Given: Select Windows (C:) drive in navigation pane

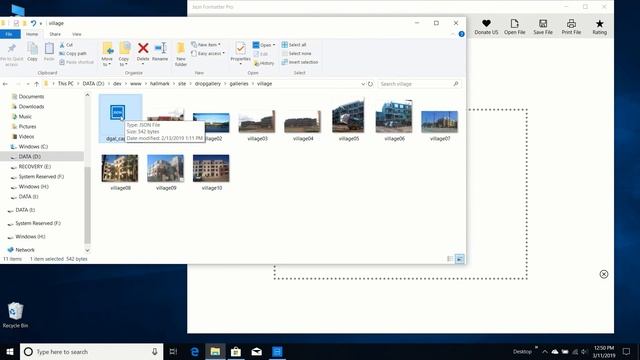Looking at the screenshot, I should click(33, 147).
